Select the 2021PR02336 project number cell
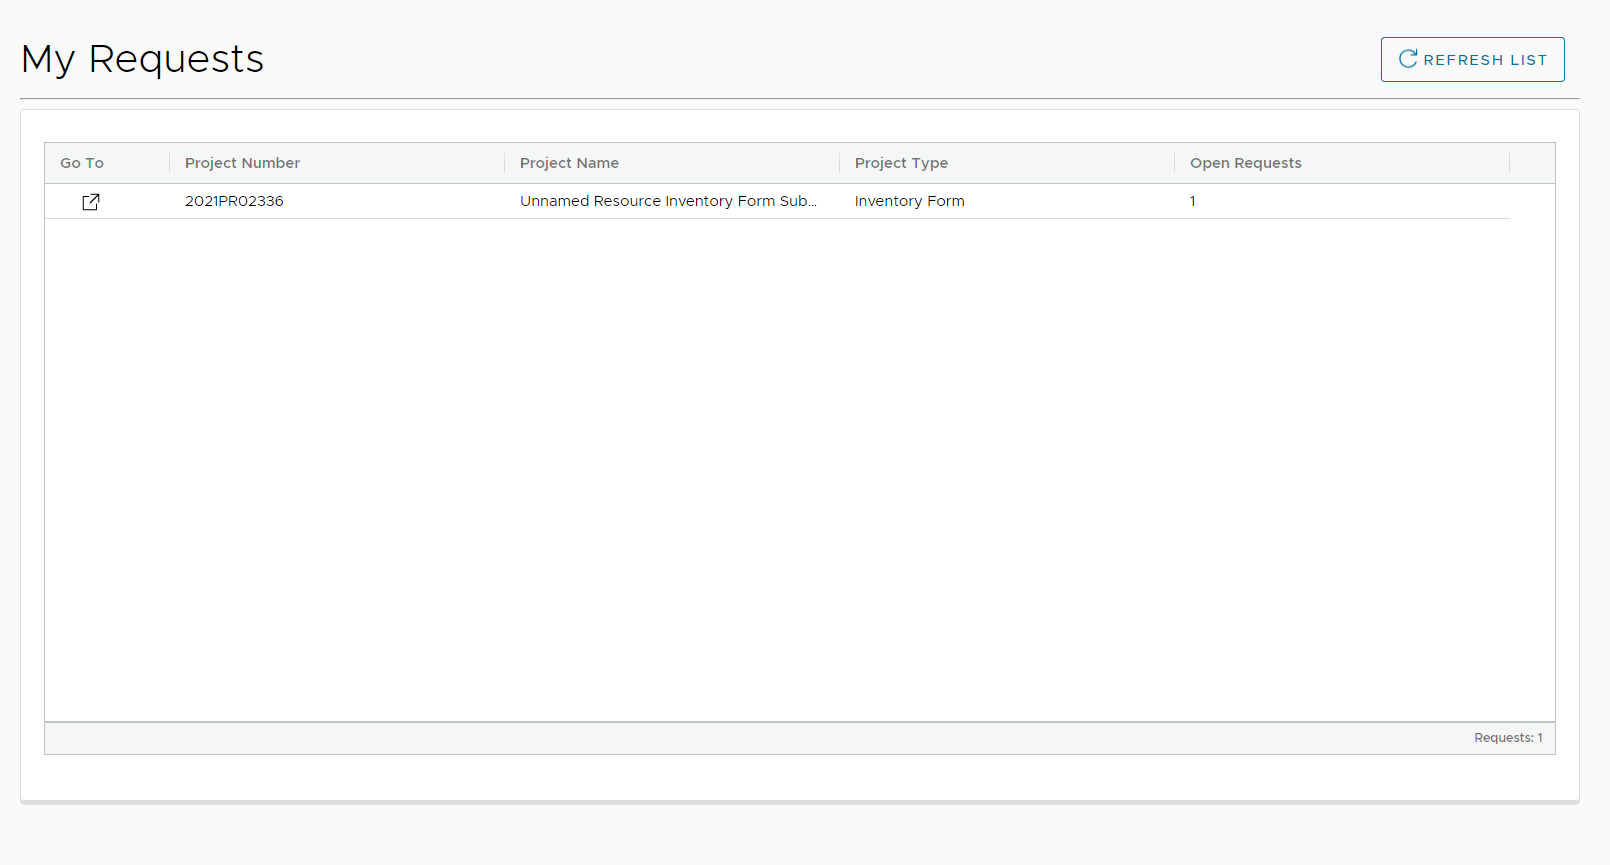Image resolution: width=1610 pixels, height=865 pixels. 234,201
